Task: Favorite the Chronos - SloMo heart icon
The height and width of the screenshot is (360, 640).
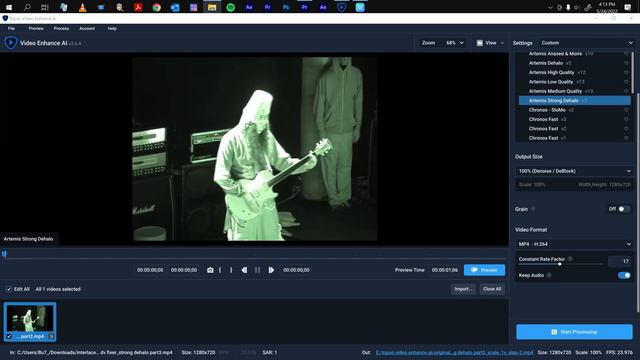Action: (x=626, y=110)
